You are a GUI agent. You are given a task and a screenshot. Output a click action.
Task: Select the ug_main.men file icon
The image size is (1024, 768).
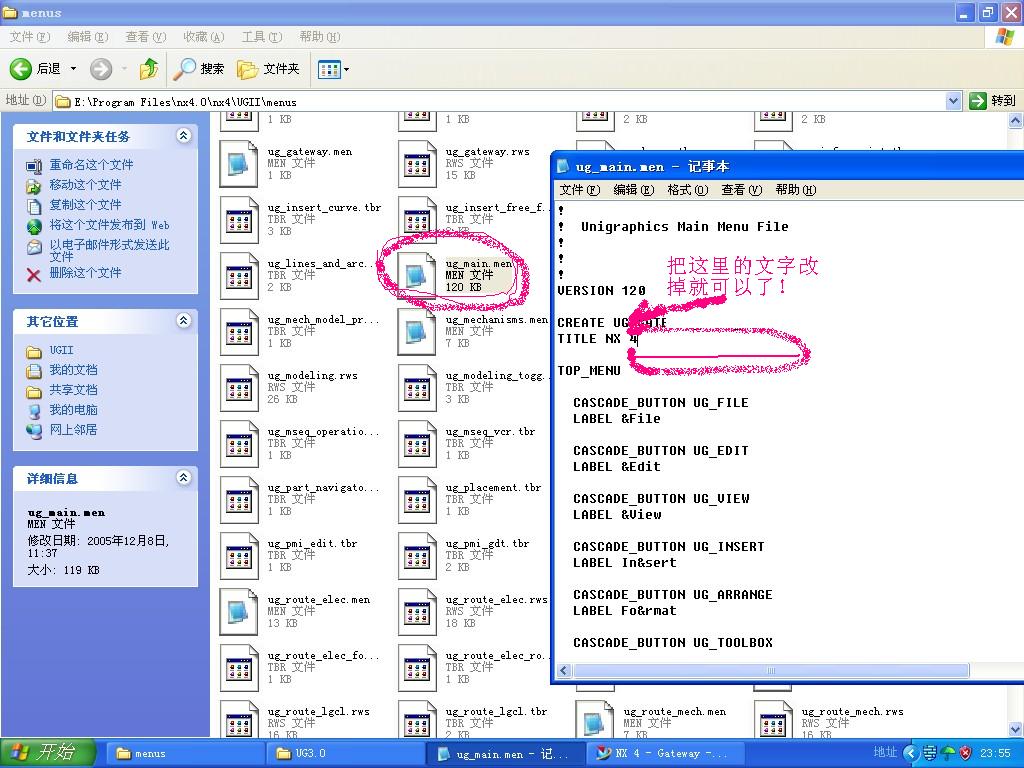pyautogui.click(x=417, y=276)
